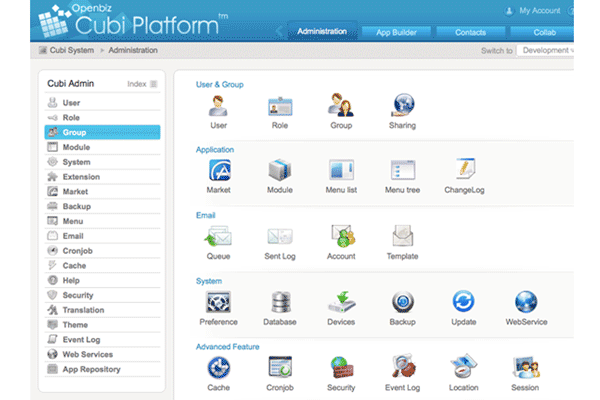Open the Event Log magnifier icon
This screenshot has height=400, width=600.
[x=404, y=366]
